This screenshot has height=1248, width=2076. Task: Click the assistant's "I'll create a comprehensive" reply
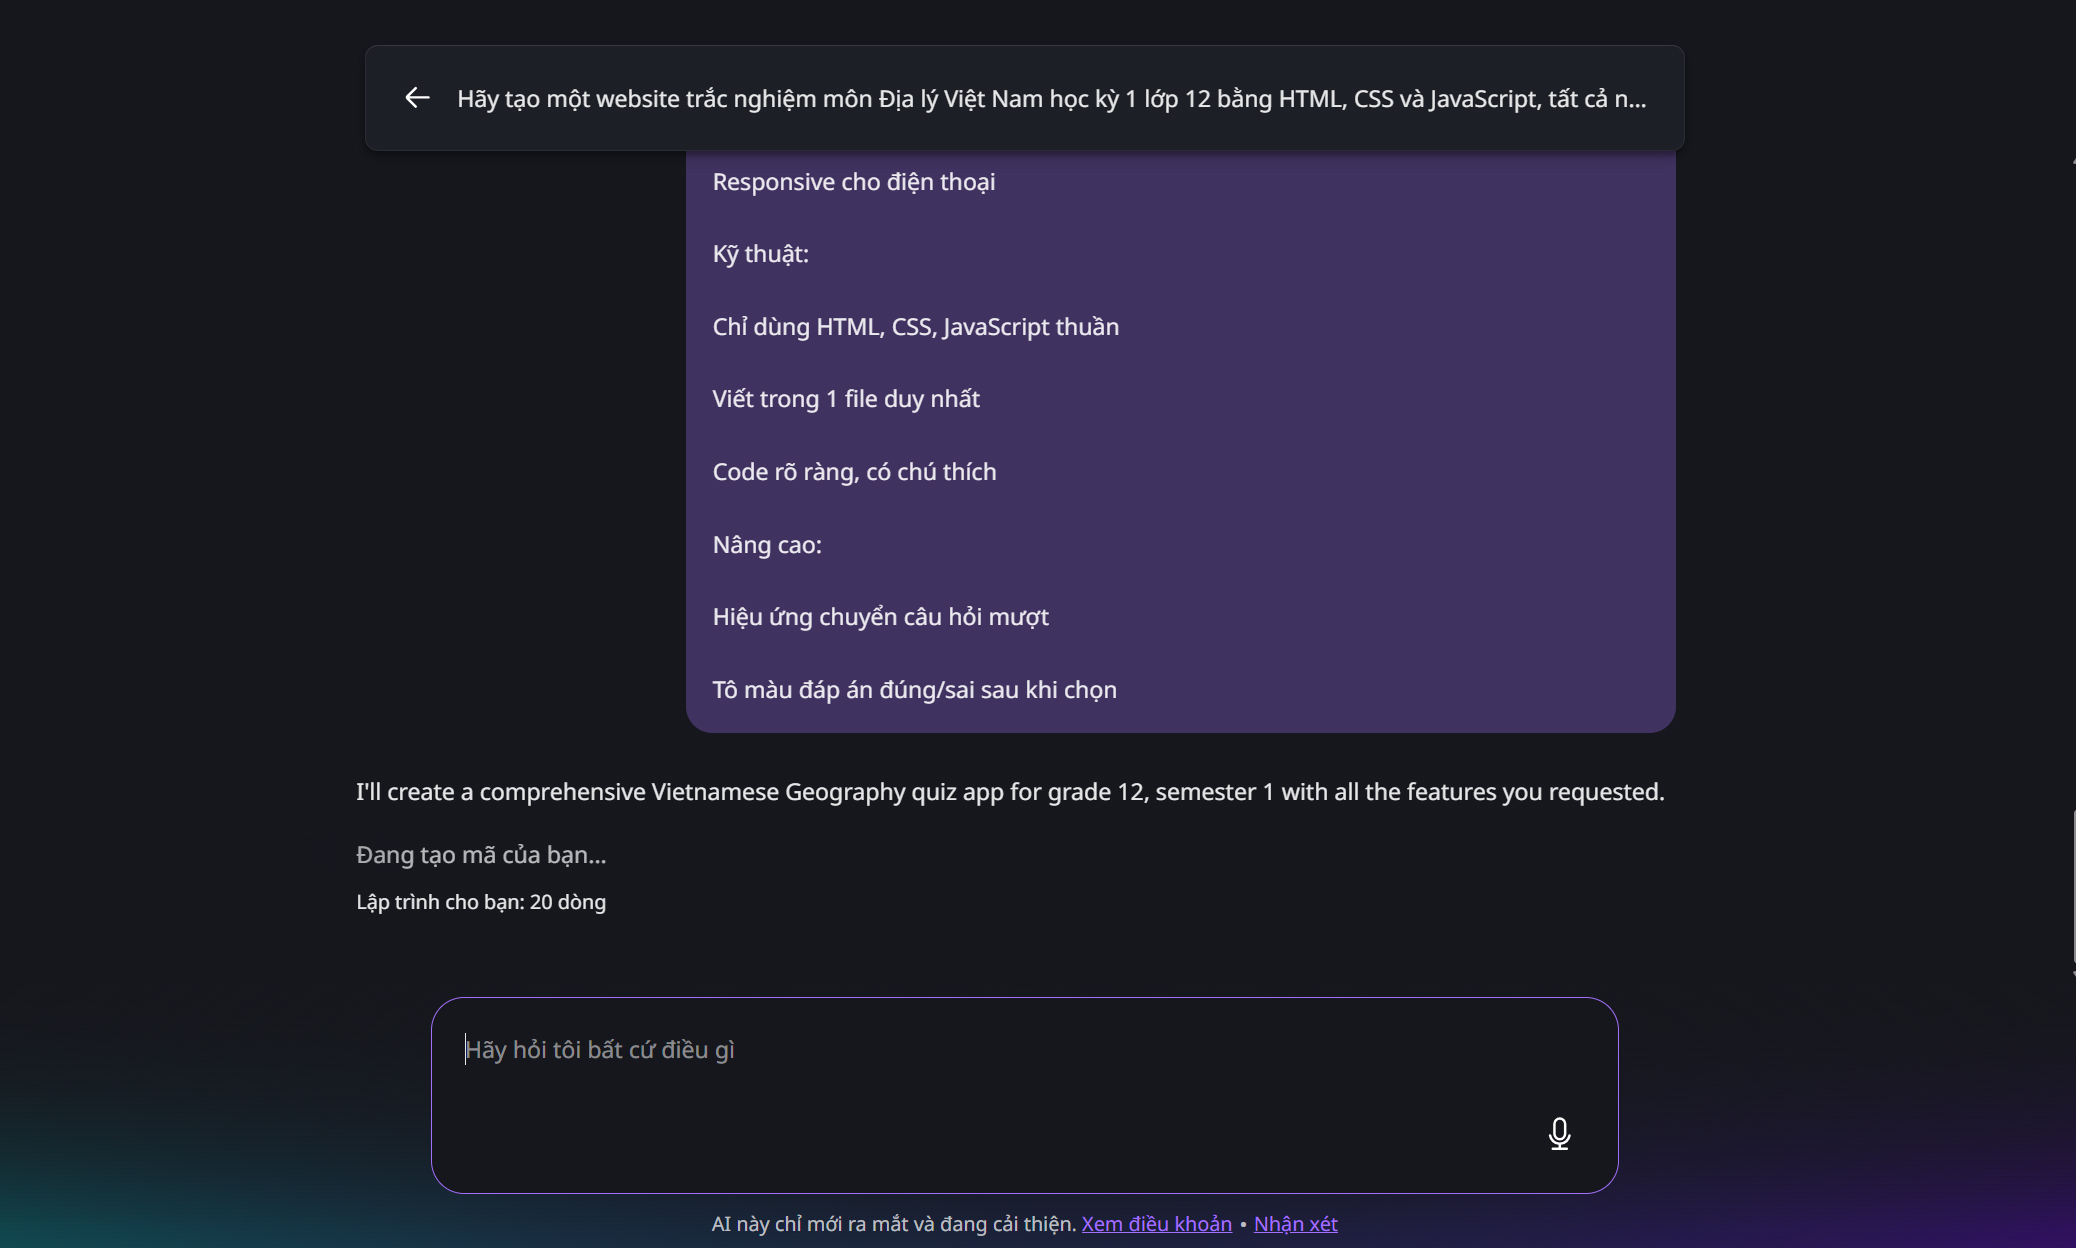pyautogui.click(x=1010, y=792)
